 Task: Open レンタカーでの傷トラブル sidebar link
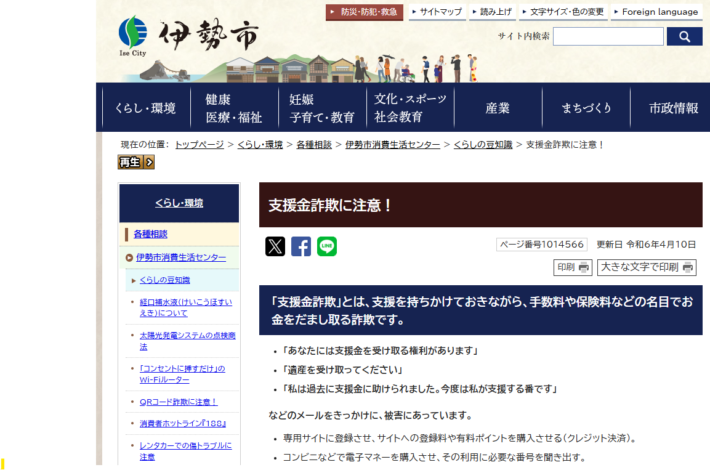point(185,451)
